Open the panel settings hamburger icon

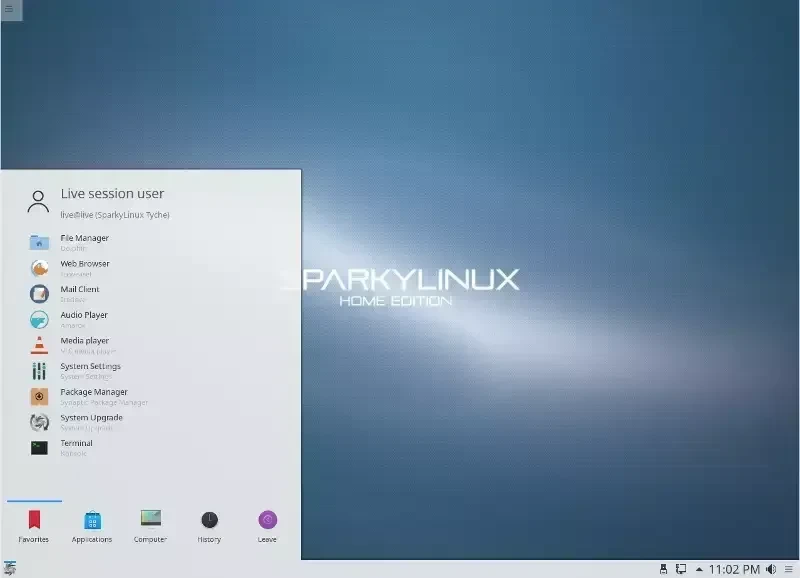[x=789, y=569]
